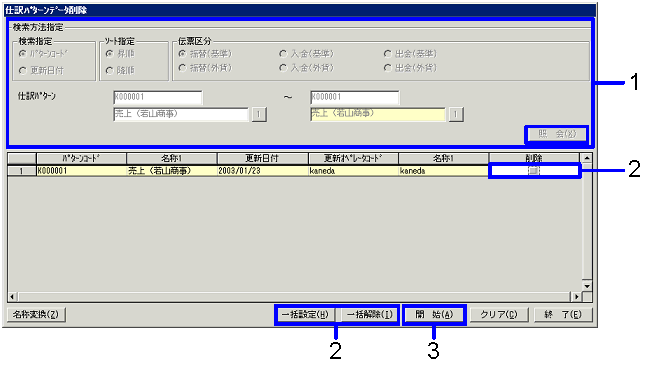Click the 終了(E) exit button

pos(563,314)
